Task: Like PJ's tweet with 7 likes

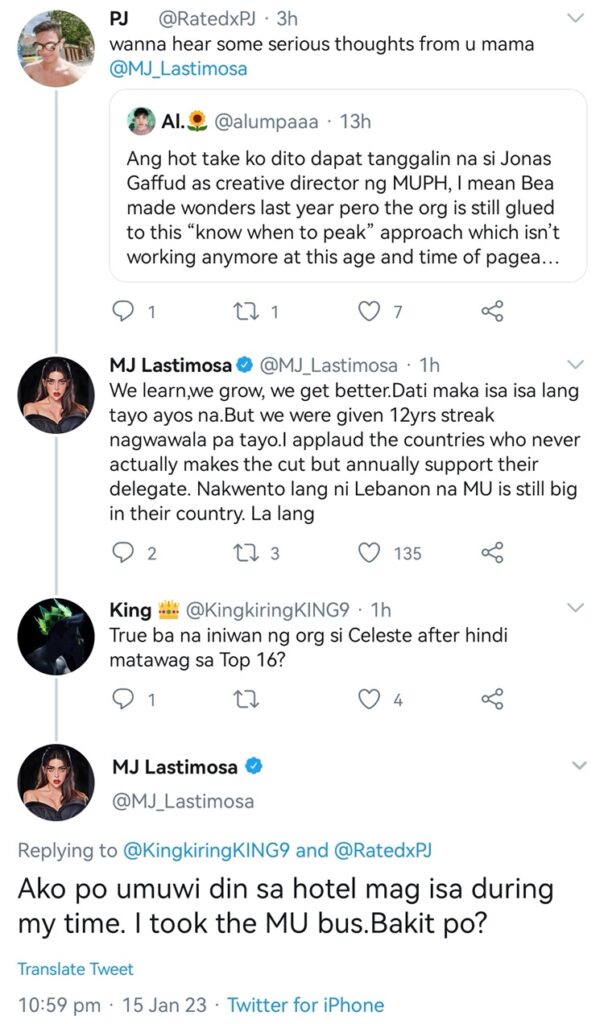Action: coord(371,312)
